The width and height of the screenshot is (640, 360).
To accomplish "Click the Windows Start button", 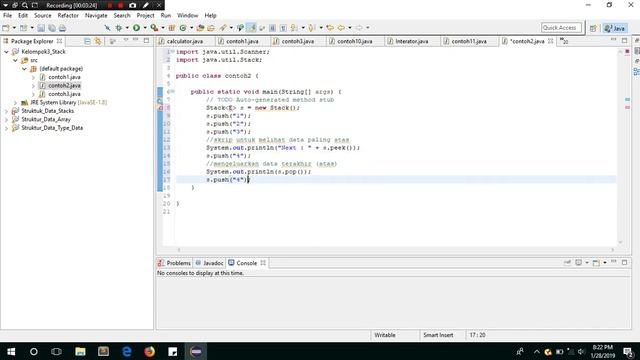I will [11, 351].
